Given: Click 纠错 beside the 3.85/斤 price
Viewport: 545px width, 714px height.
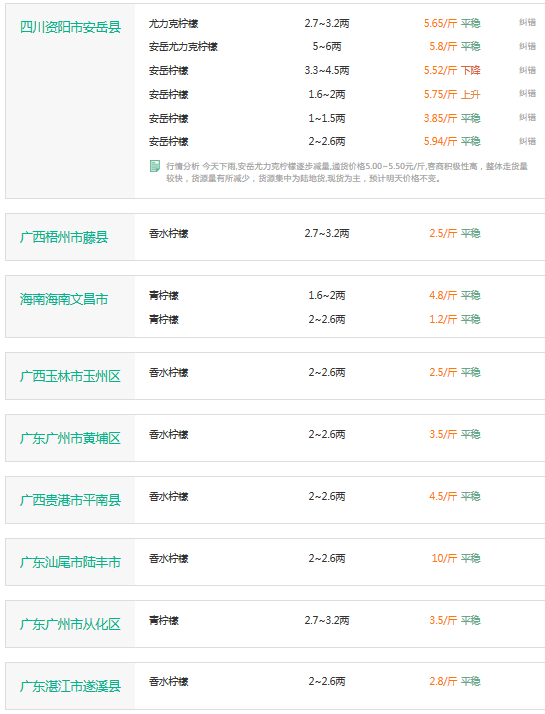Looking at the screenshot, I should click(x=527, y=117).
